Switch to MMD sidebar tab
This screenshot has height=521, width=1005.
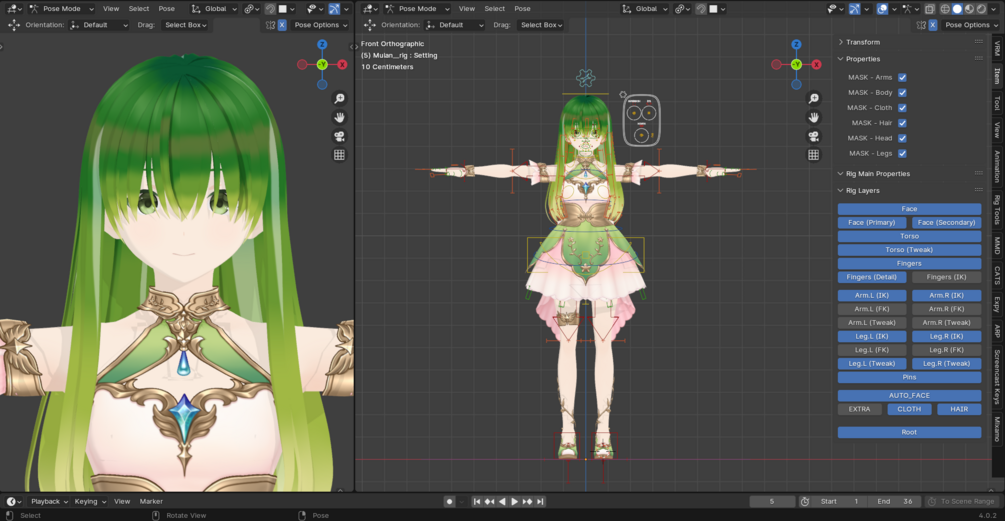click(x=997, y=245)
